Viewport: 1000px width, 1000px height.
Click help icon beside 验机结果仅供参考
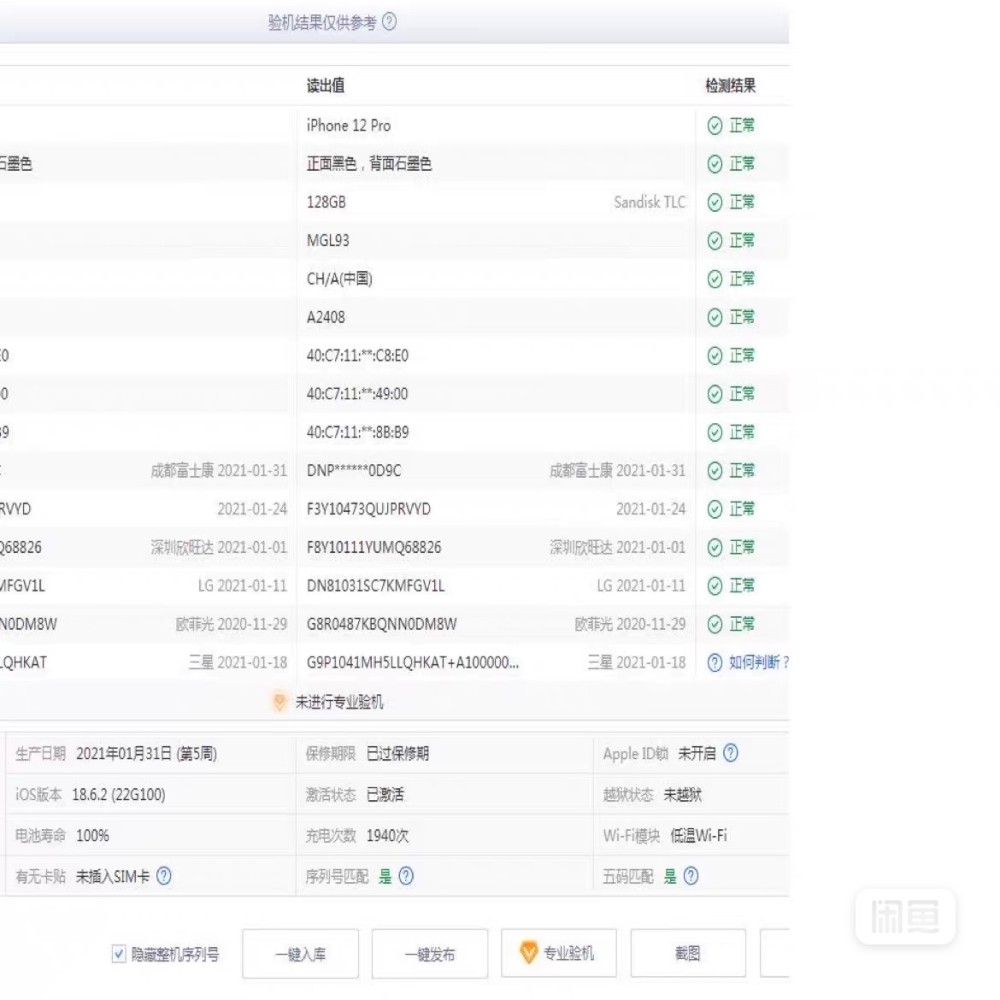389,22
